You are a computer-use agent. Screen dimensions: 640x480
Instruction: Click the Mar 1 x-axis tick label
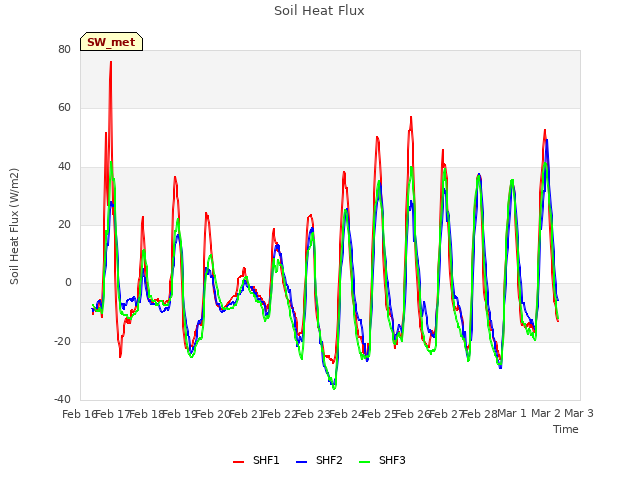coord(512,413)
